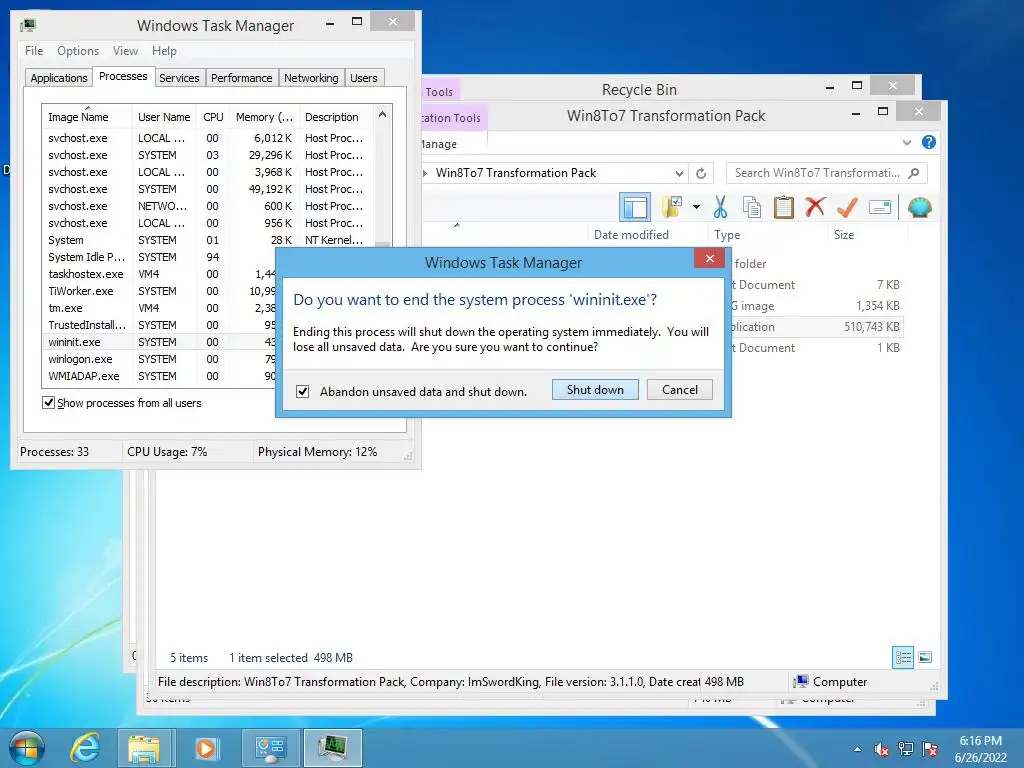
Task: Switch to the Users tab
Action: (364, 78)
